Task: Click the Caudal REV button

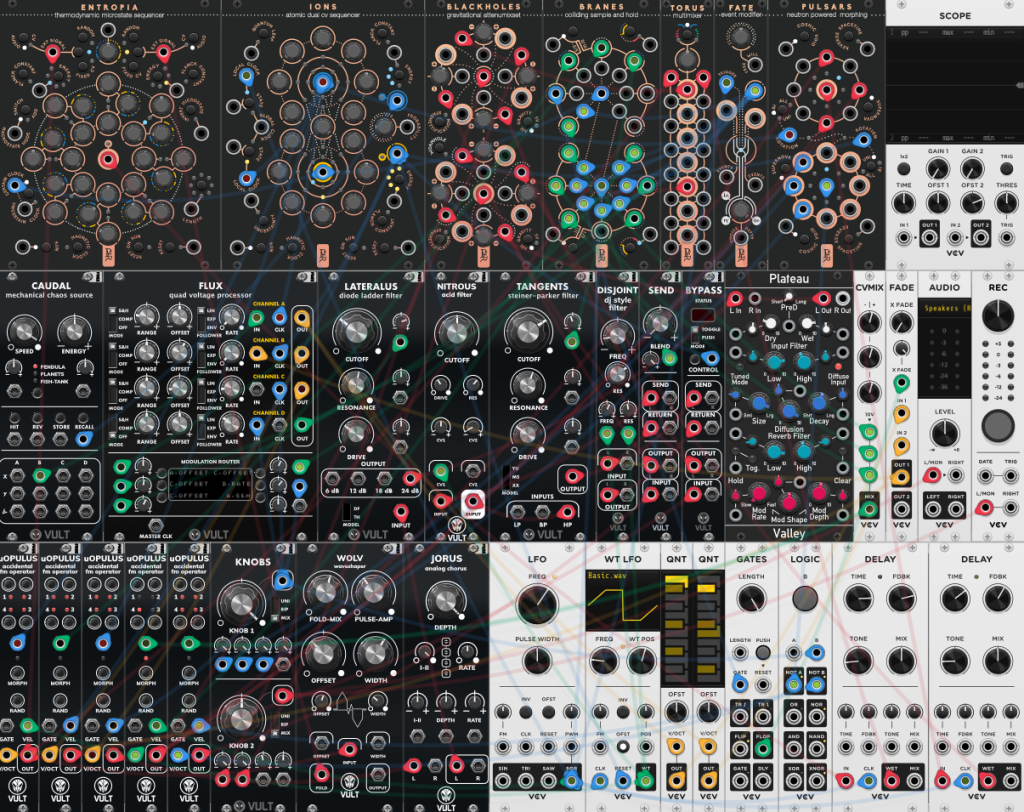Action: [x=37, y=418]
